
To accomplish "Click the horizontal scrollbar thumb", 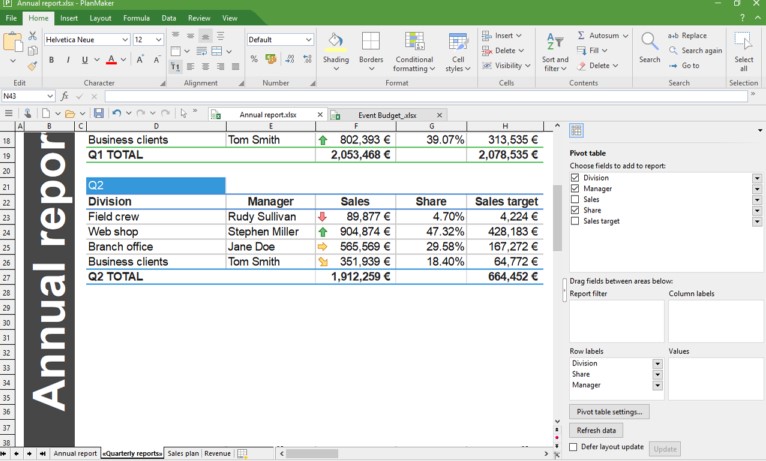I will click(x=312, y=454).
